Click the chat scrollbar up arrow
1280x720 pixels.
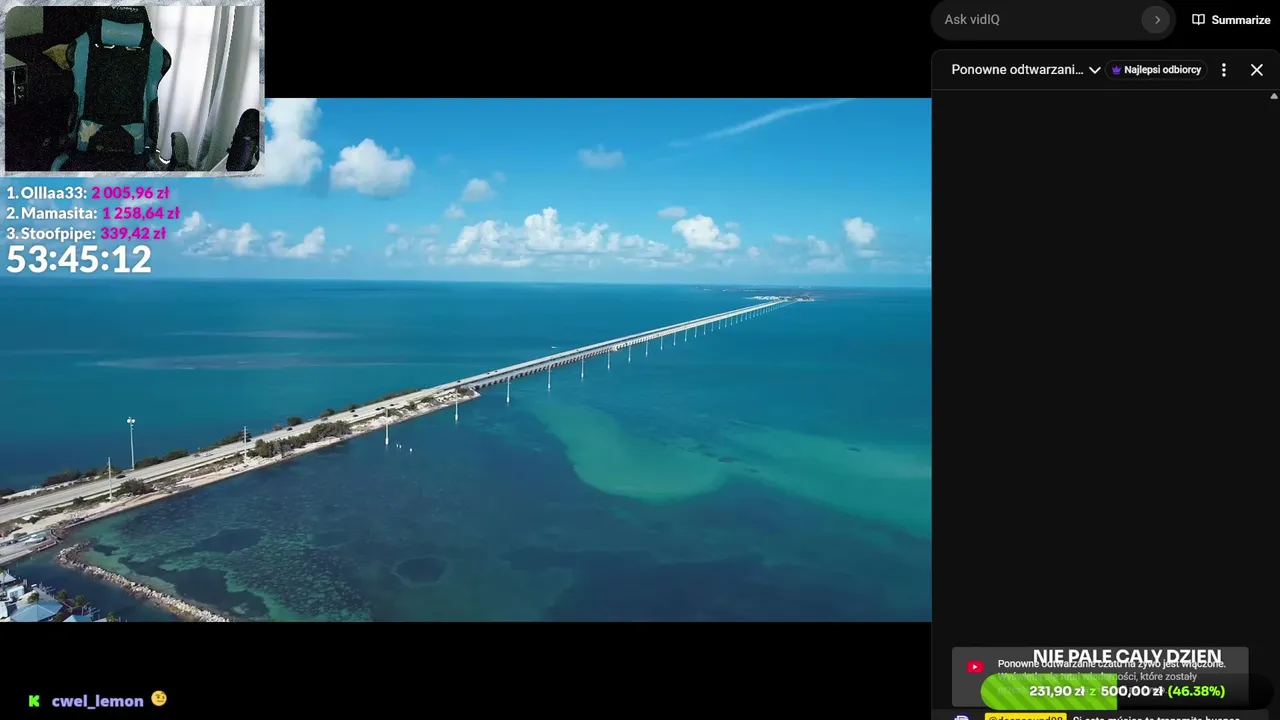(x=1274, y=96)
